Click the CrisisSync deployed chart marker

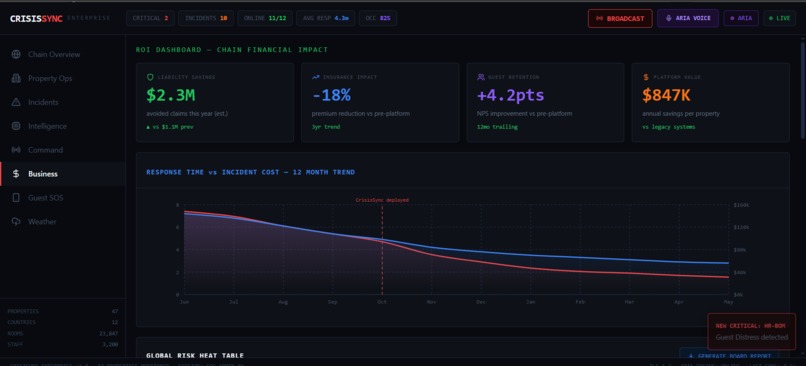tap(382, 200)
